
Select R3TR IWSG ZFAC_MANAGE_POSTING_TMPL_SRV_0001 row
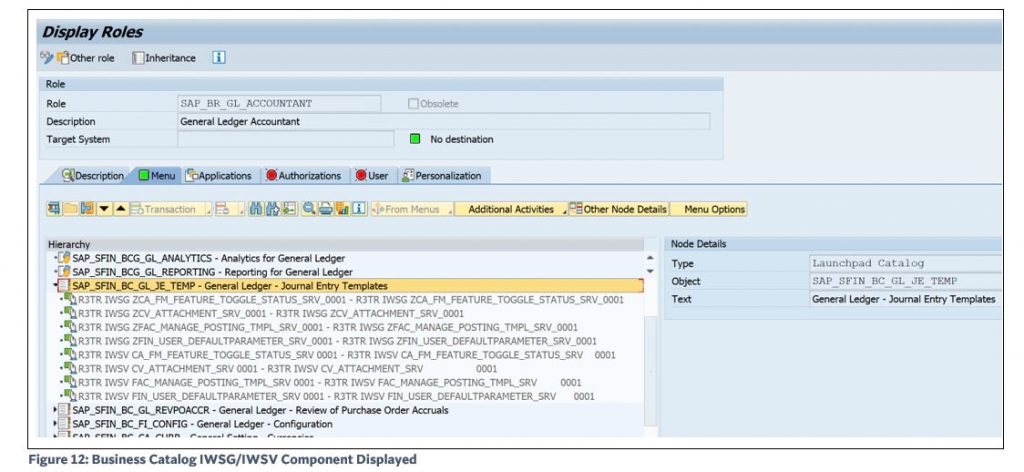click(328, 327)
